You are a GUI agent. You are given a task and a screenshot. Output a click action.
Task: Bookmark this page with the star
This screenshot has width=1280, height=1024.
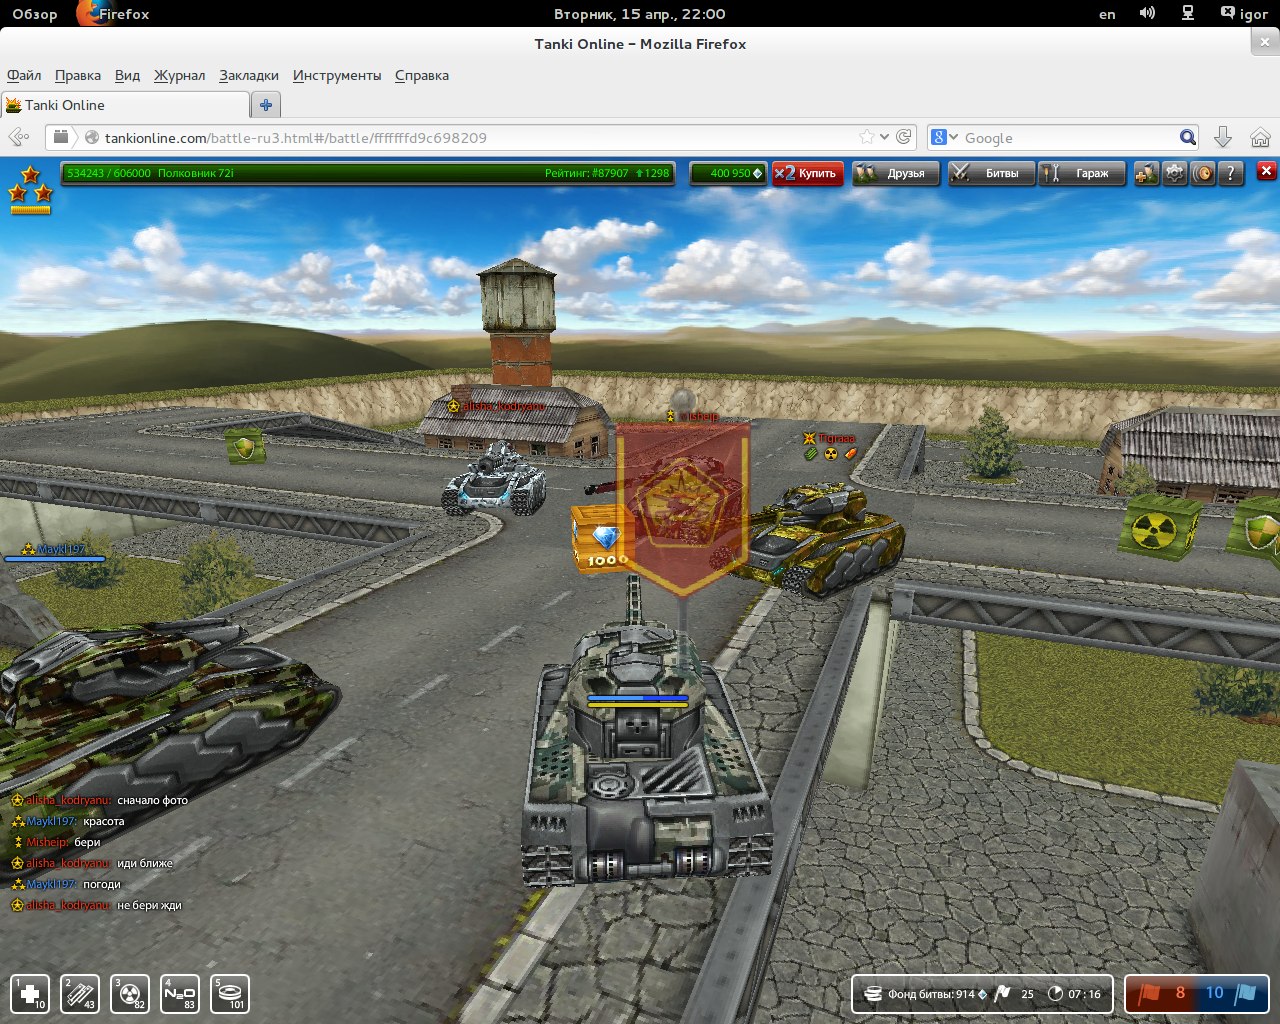pos(866,137)
